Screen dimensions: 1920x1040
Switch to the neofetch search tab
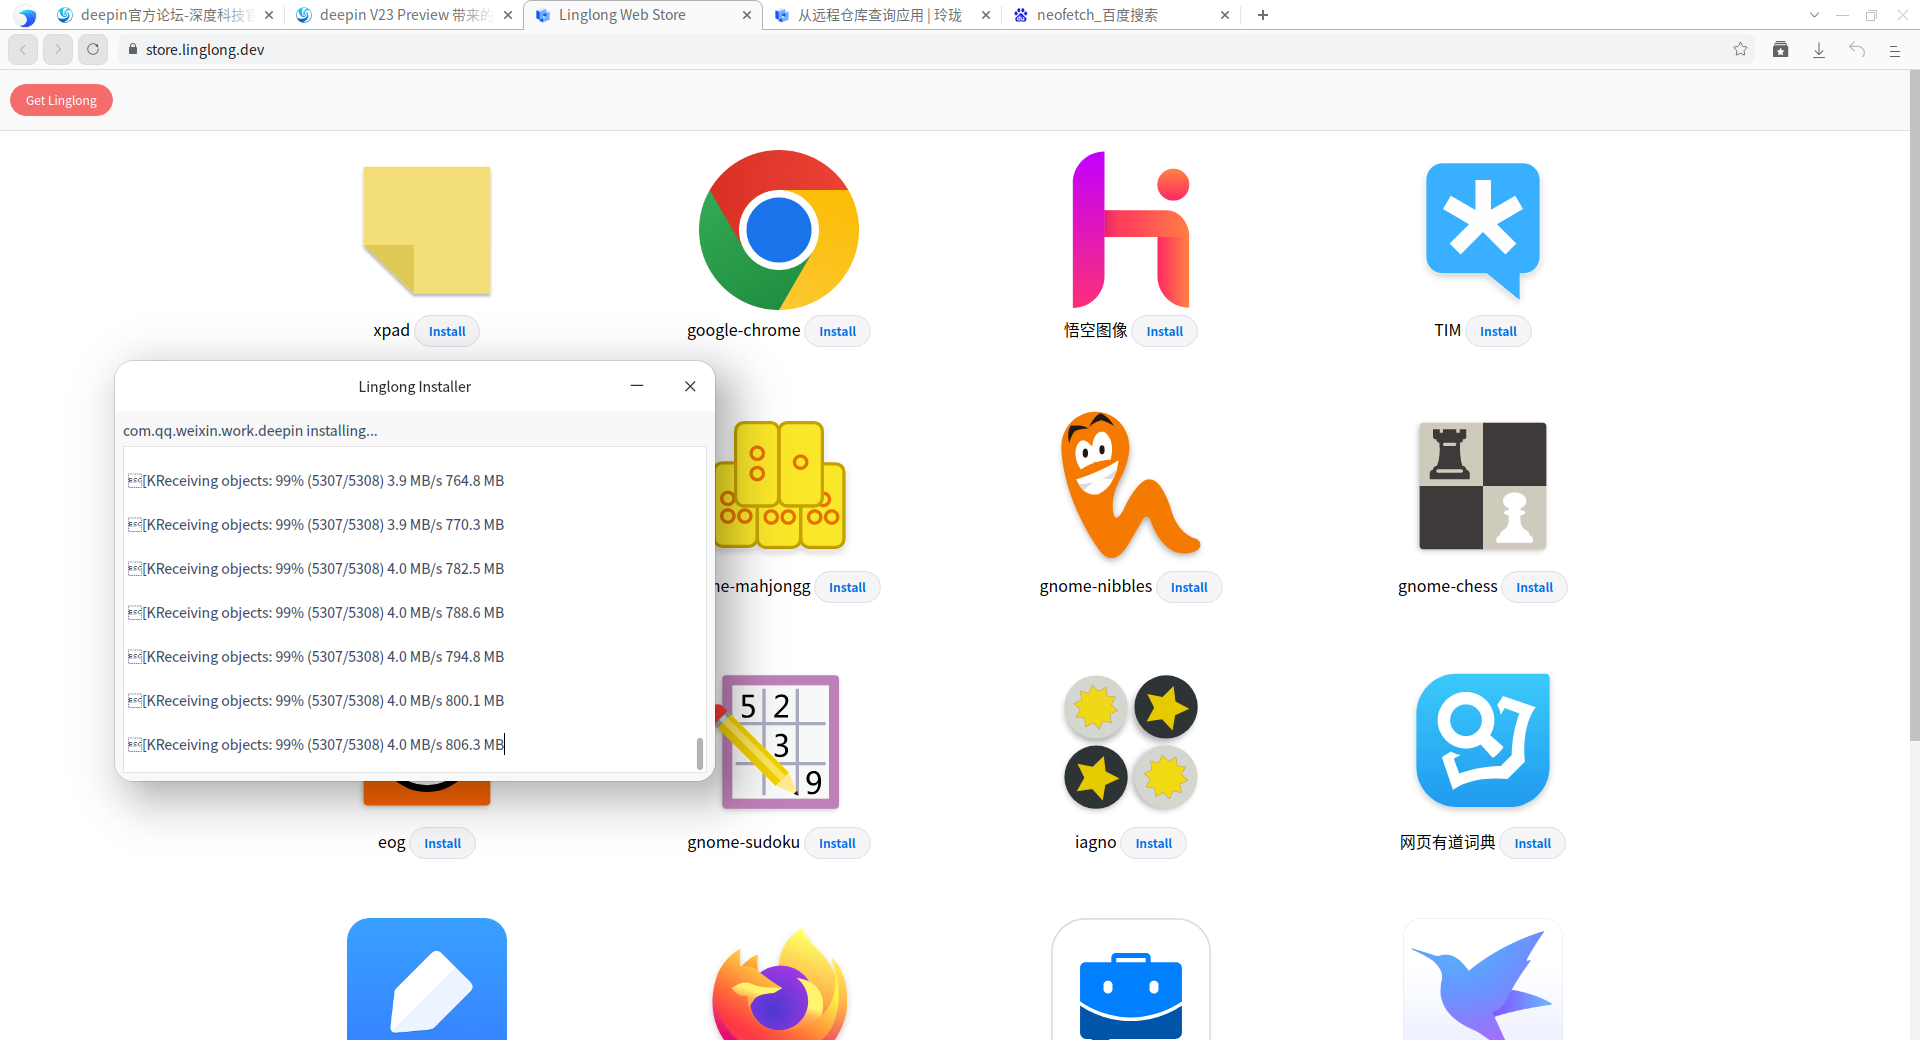click(x=1110, y=15)
